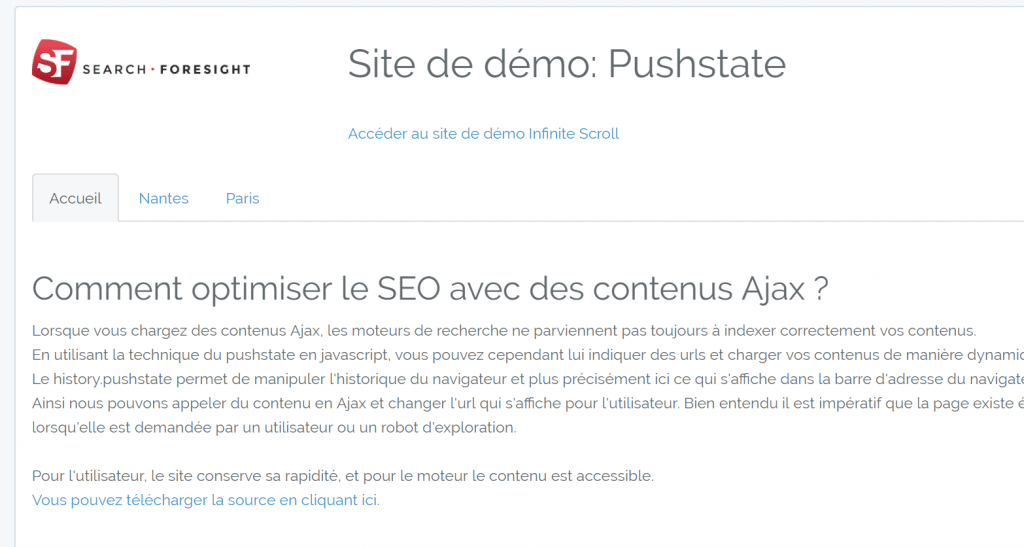Click the line starting En utilisant la technique
This screenshot has width=1024, height=547.
coord(528,355)
